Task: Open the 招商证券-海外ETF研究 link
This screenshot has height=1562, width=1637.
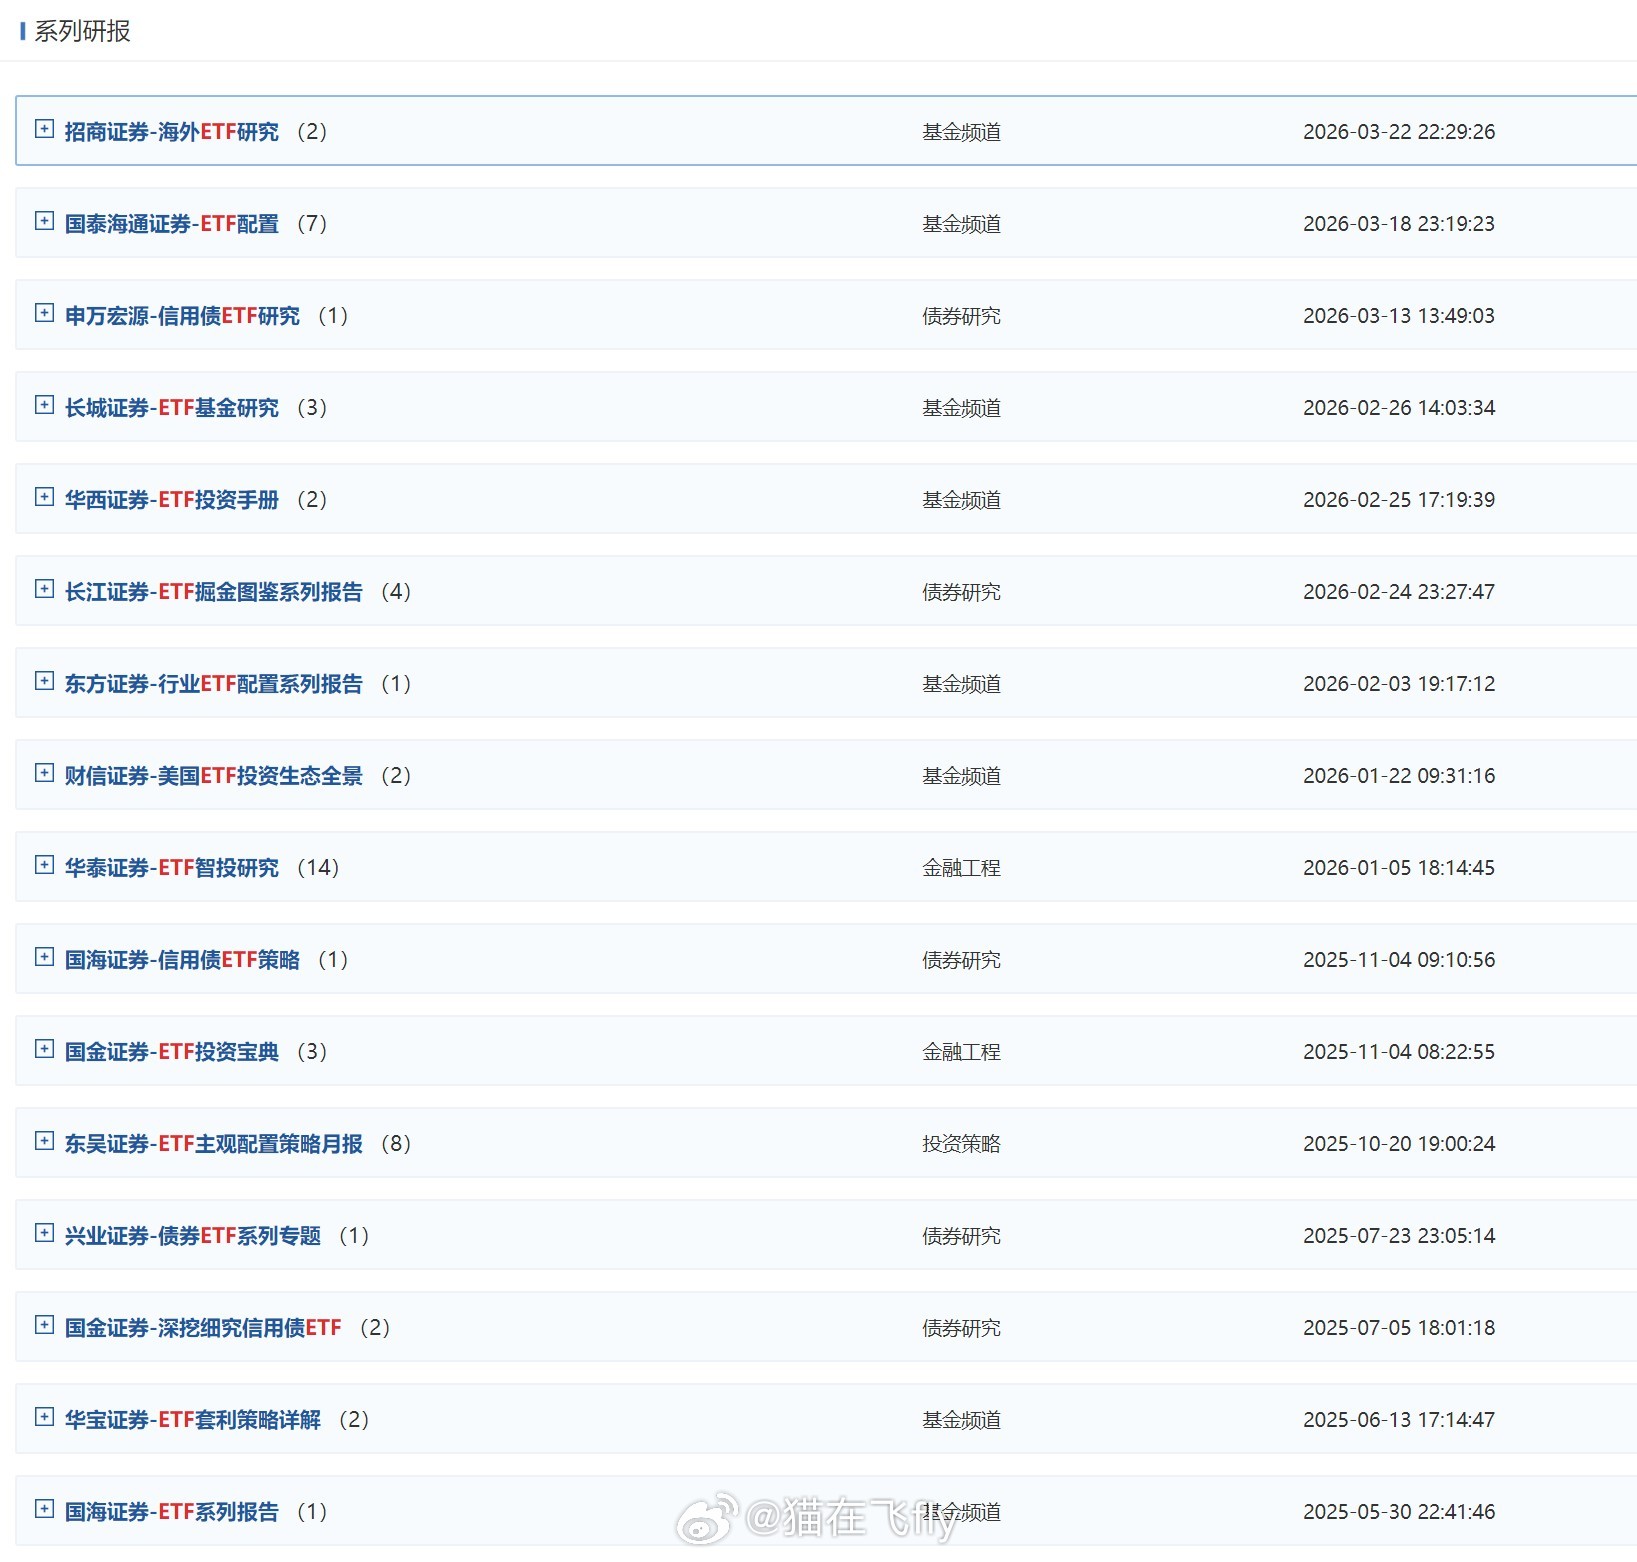Action: 172,132
